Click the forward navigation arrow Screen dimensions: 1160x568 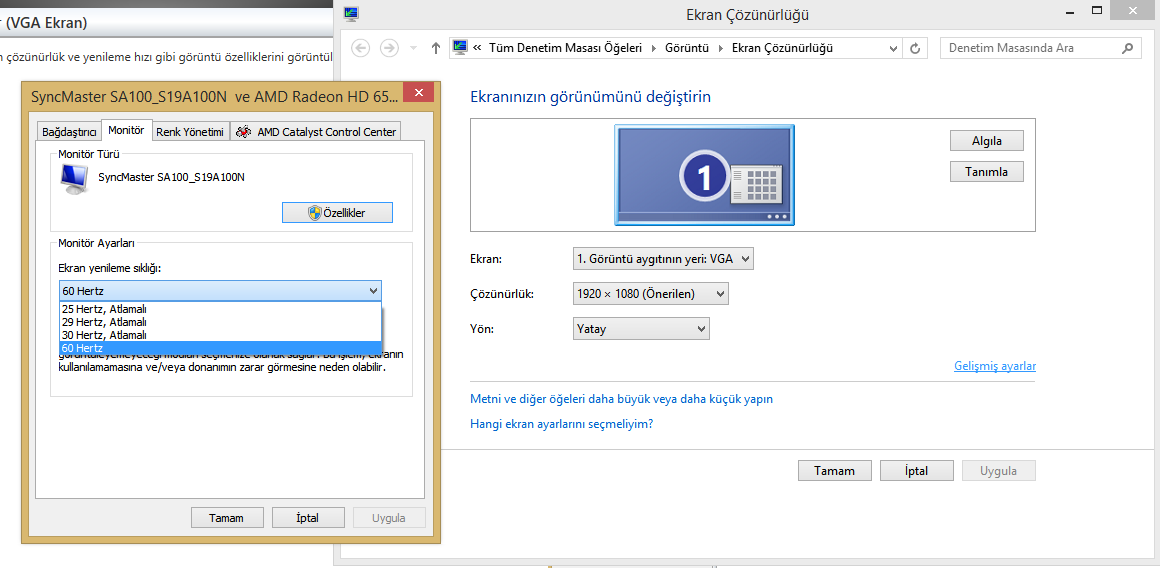tap(388, 48)
